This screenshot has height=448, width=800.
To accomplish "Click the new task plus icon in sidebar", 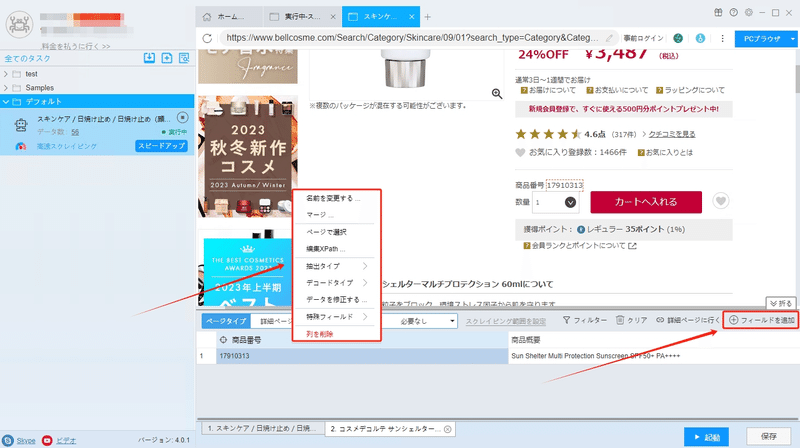I will 166,58.
